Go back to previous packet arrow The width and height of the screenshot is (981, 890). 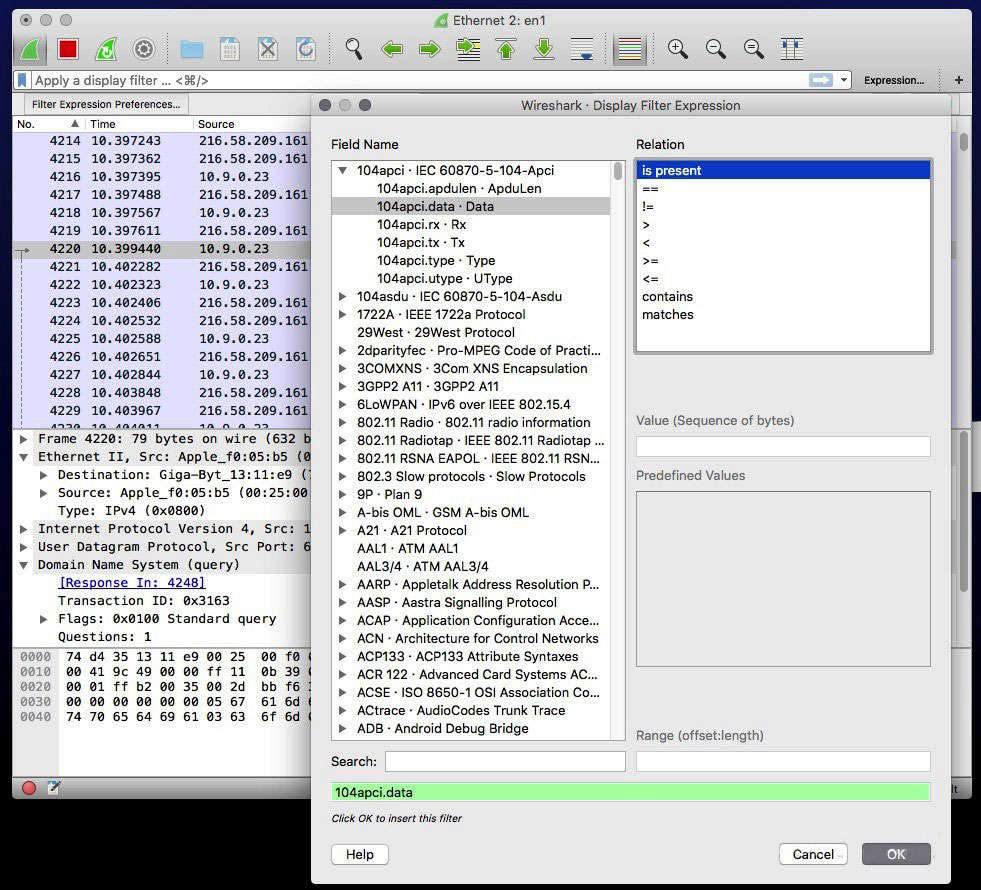[x=392, y=49]
